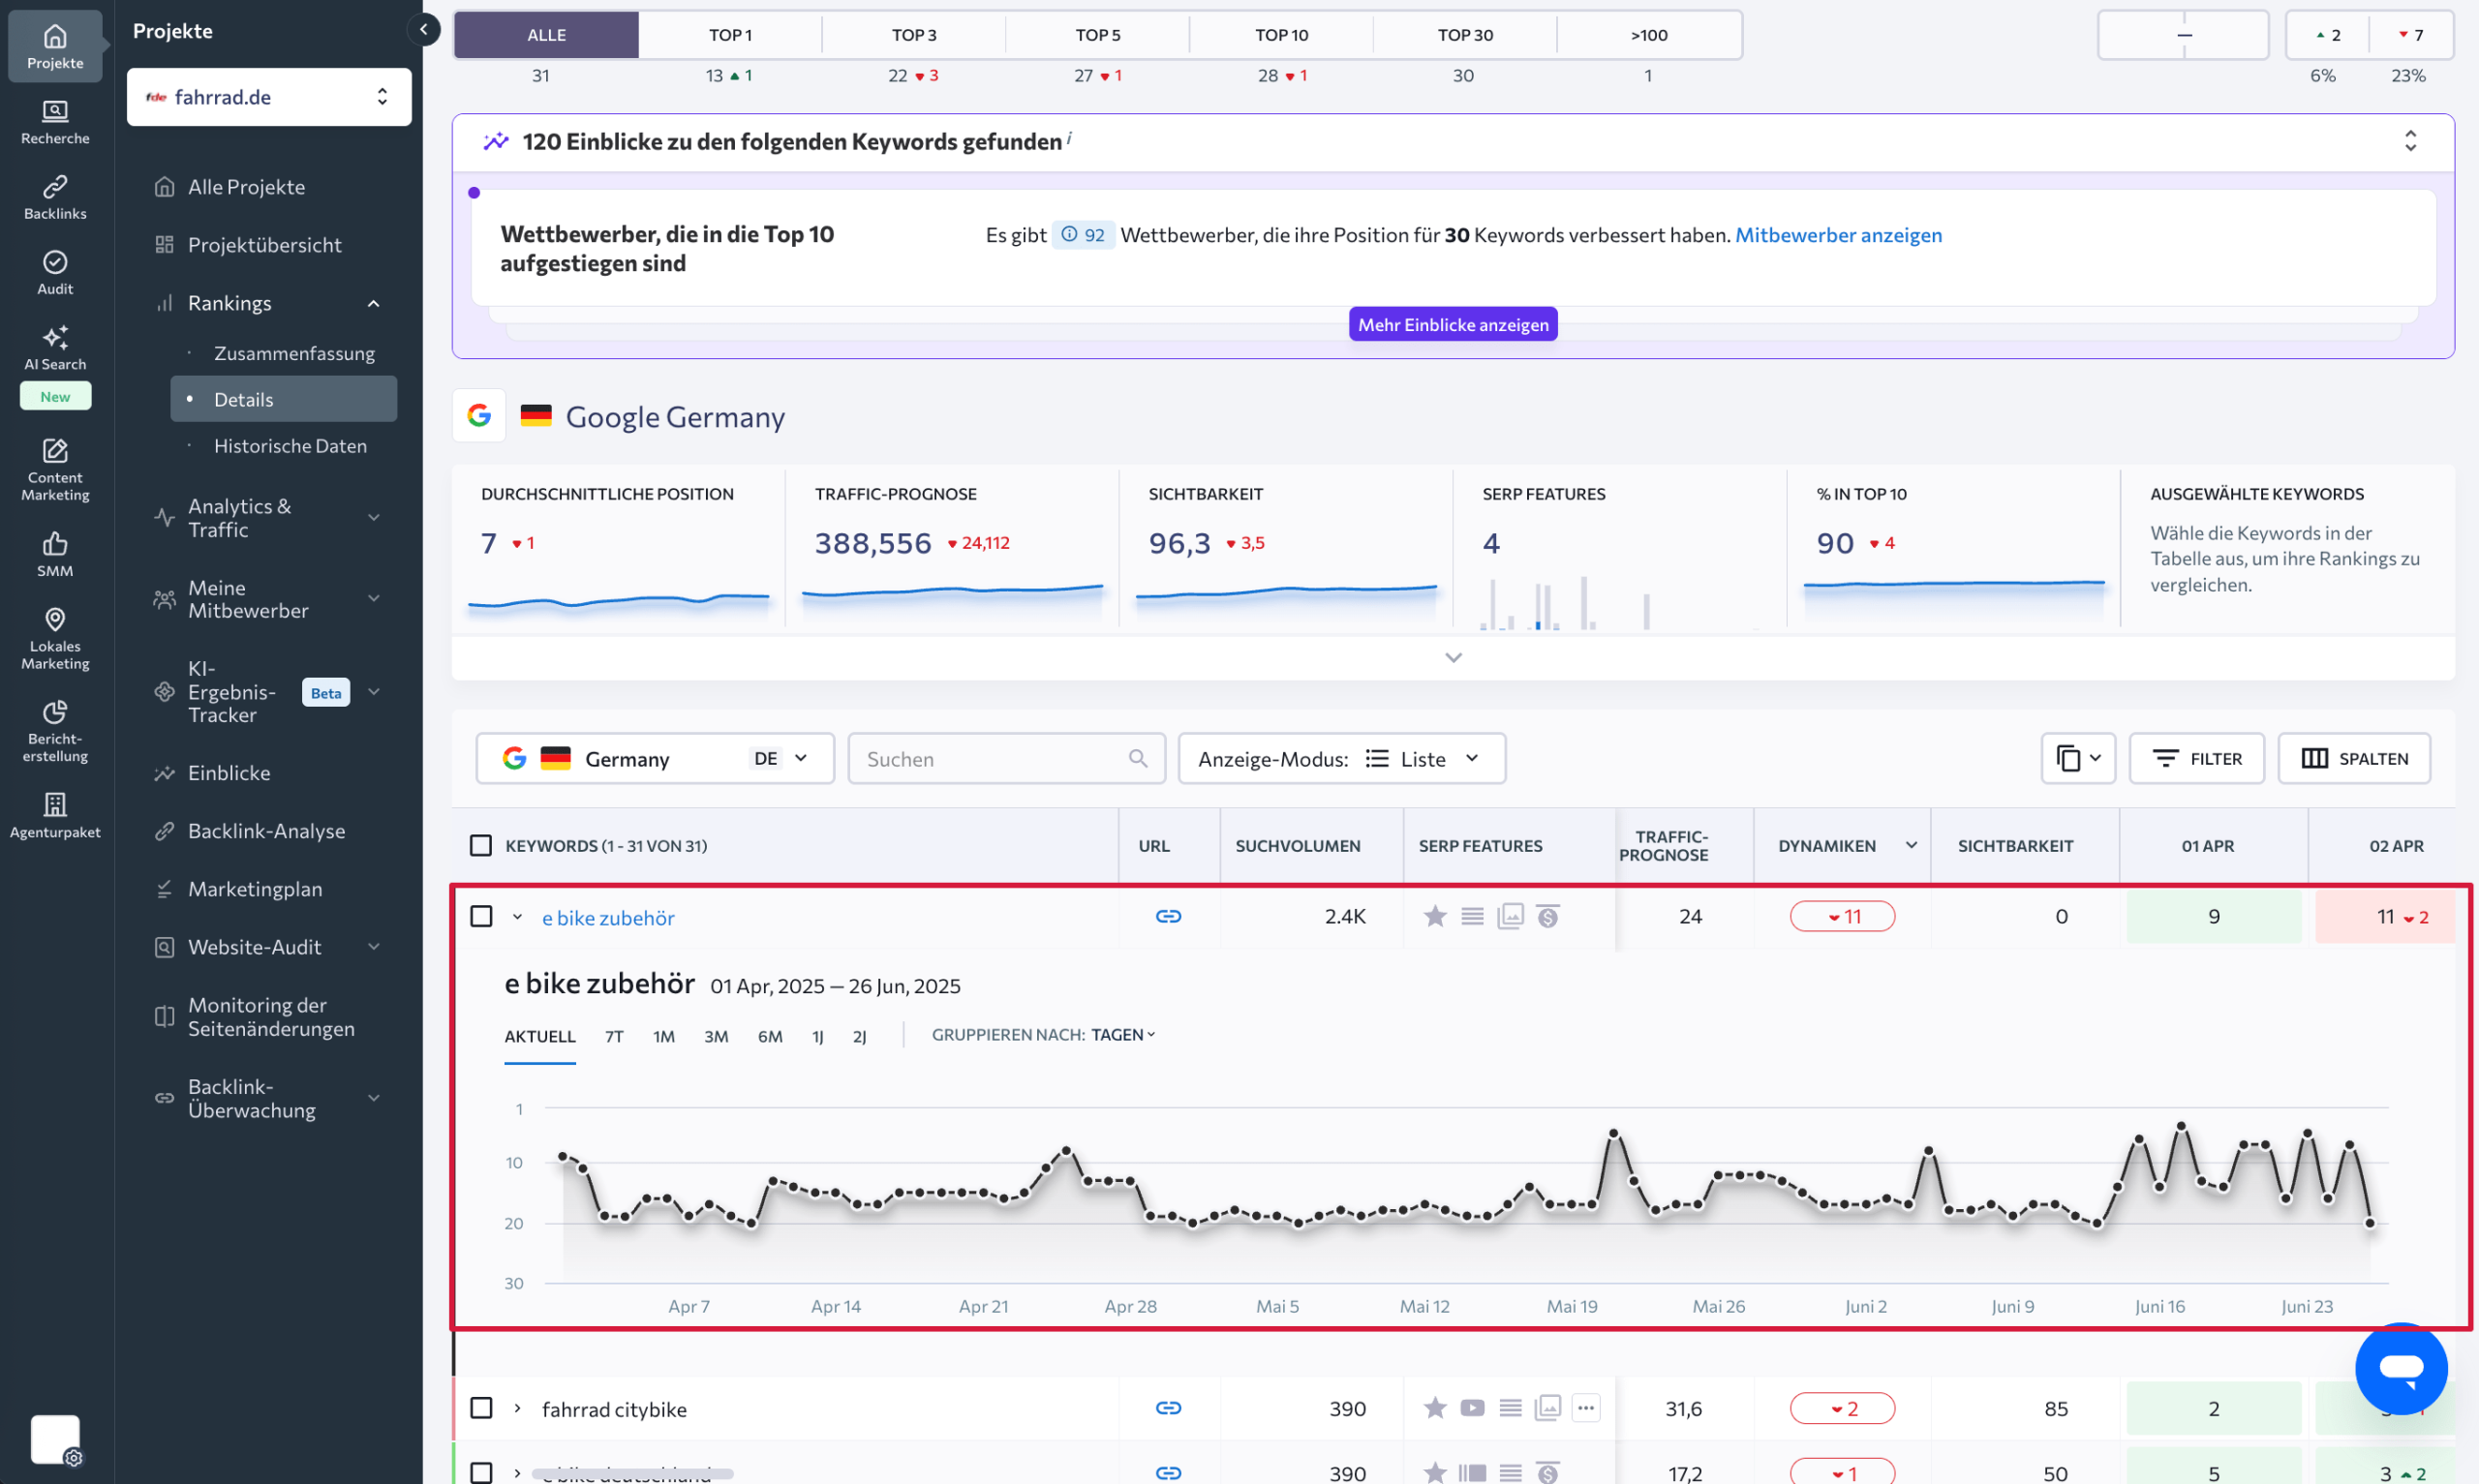Open Projekte in the left rail
Screen dimensions: 2479x1484
coord(55,46)
